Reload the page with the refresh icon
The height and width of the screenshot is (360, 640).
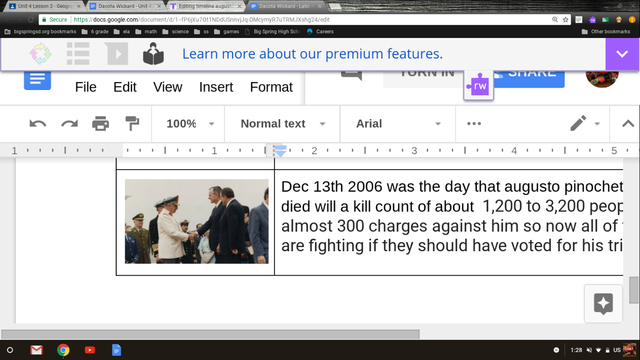(31, 20)
